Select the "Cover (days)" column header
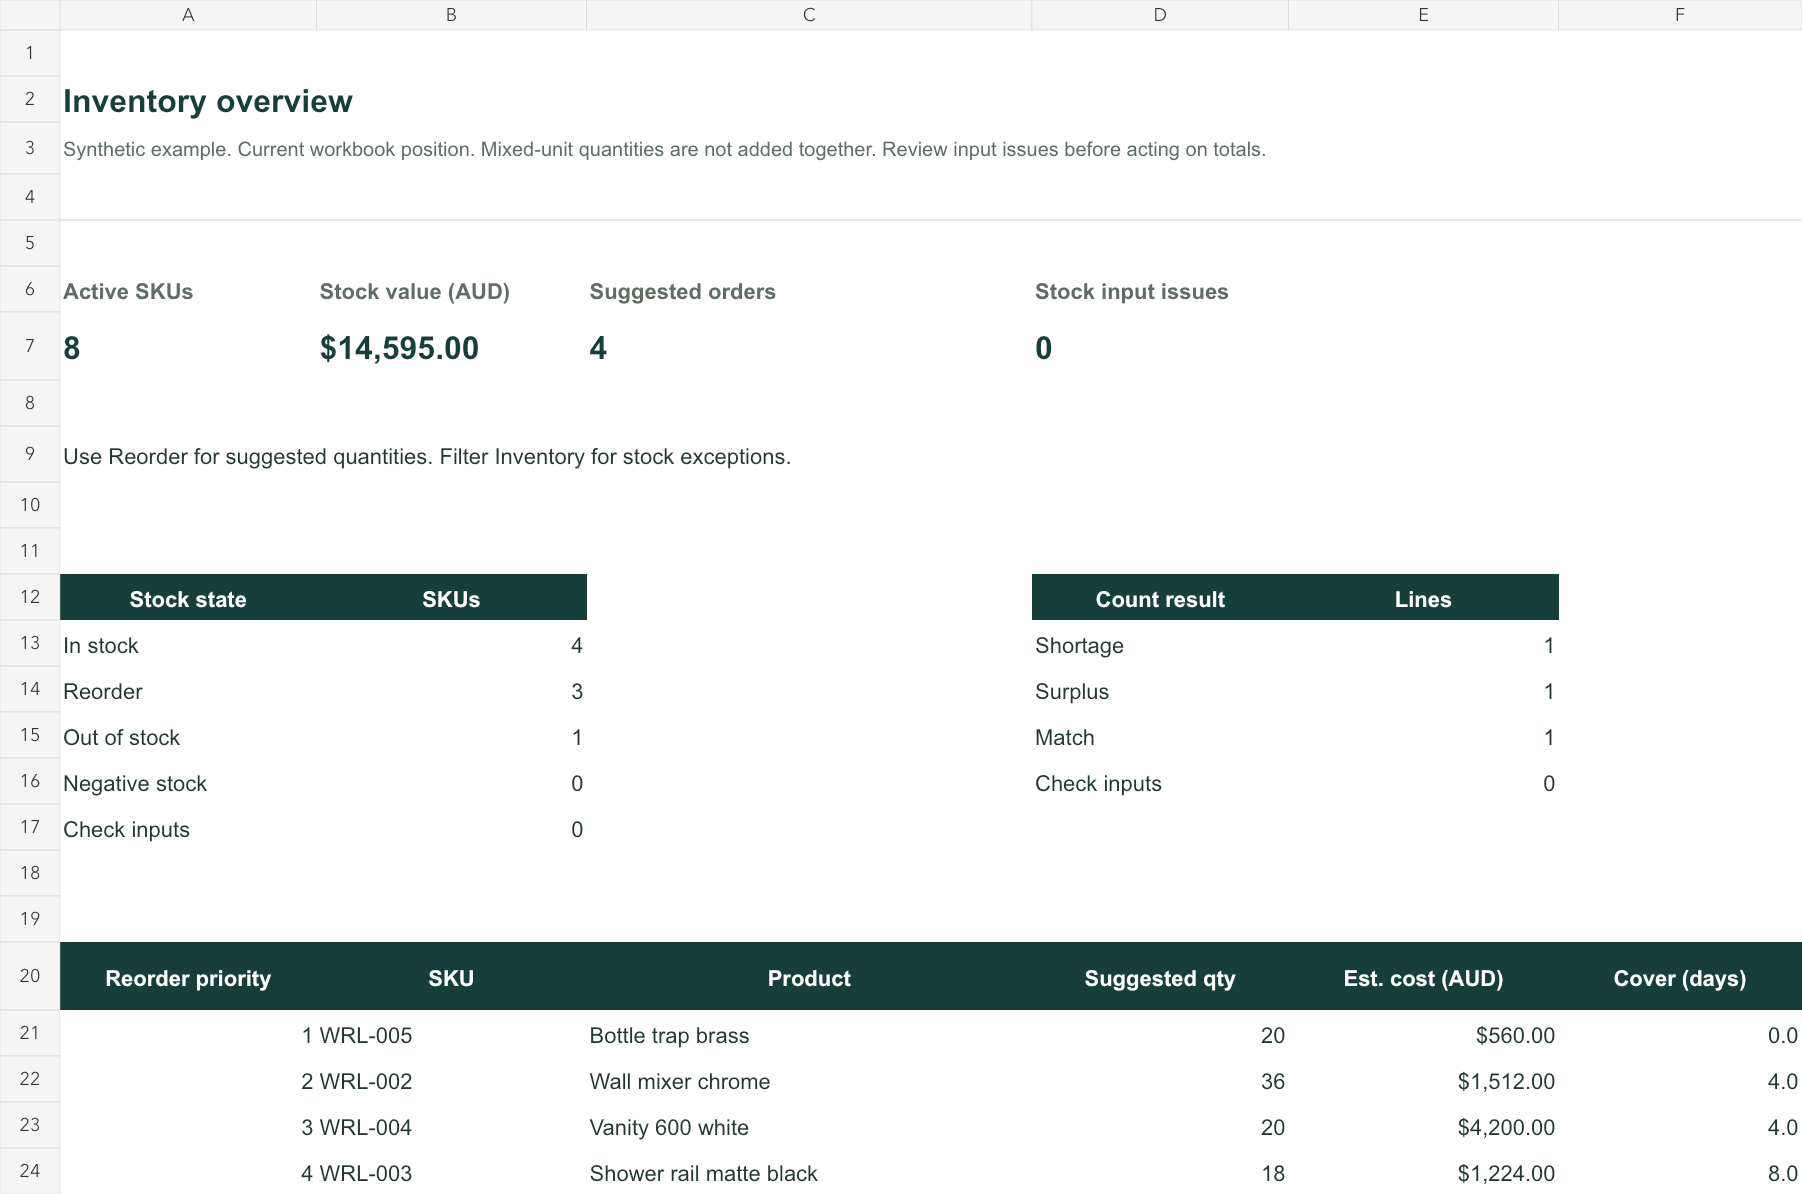The image size is (1802, 1194). (x=1680, y=977)
